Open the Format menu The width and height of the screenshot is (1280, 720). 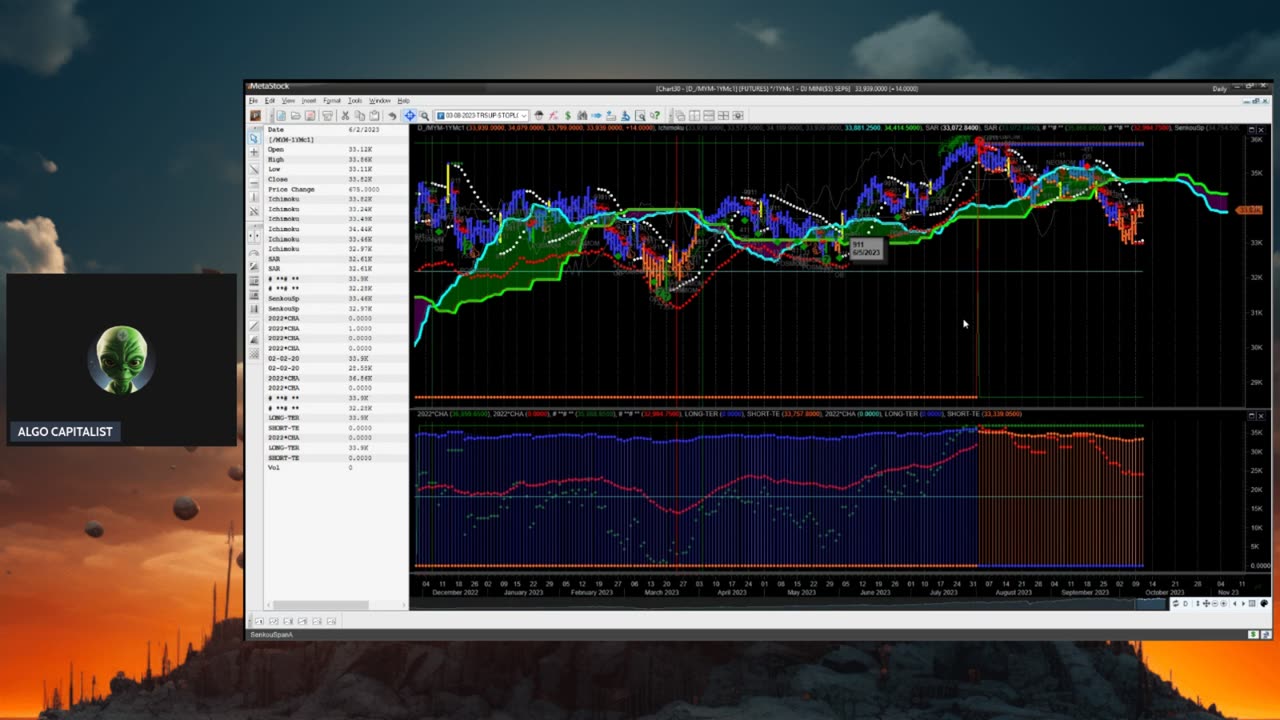point(332,101)
